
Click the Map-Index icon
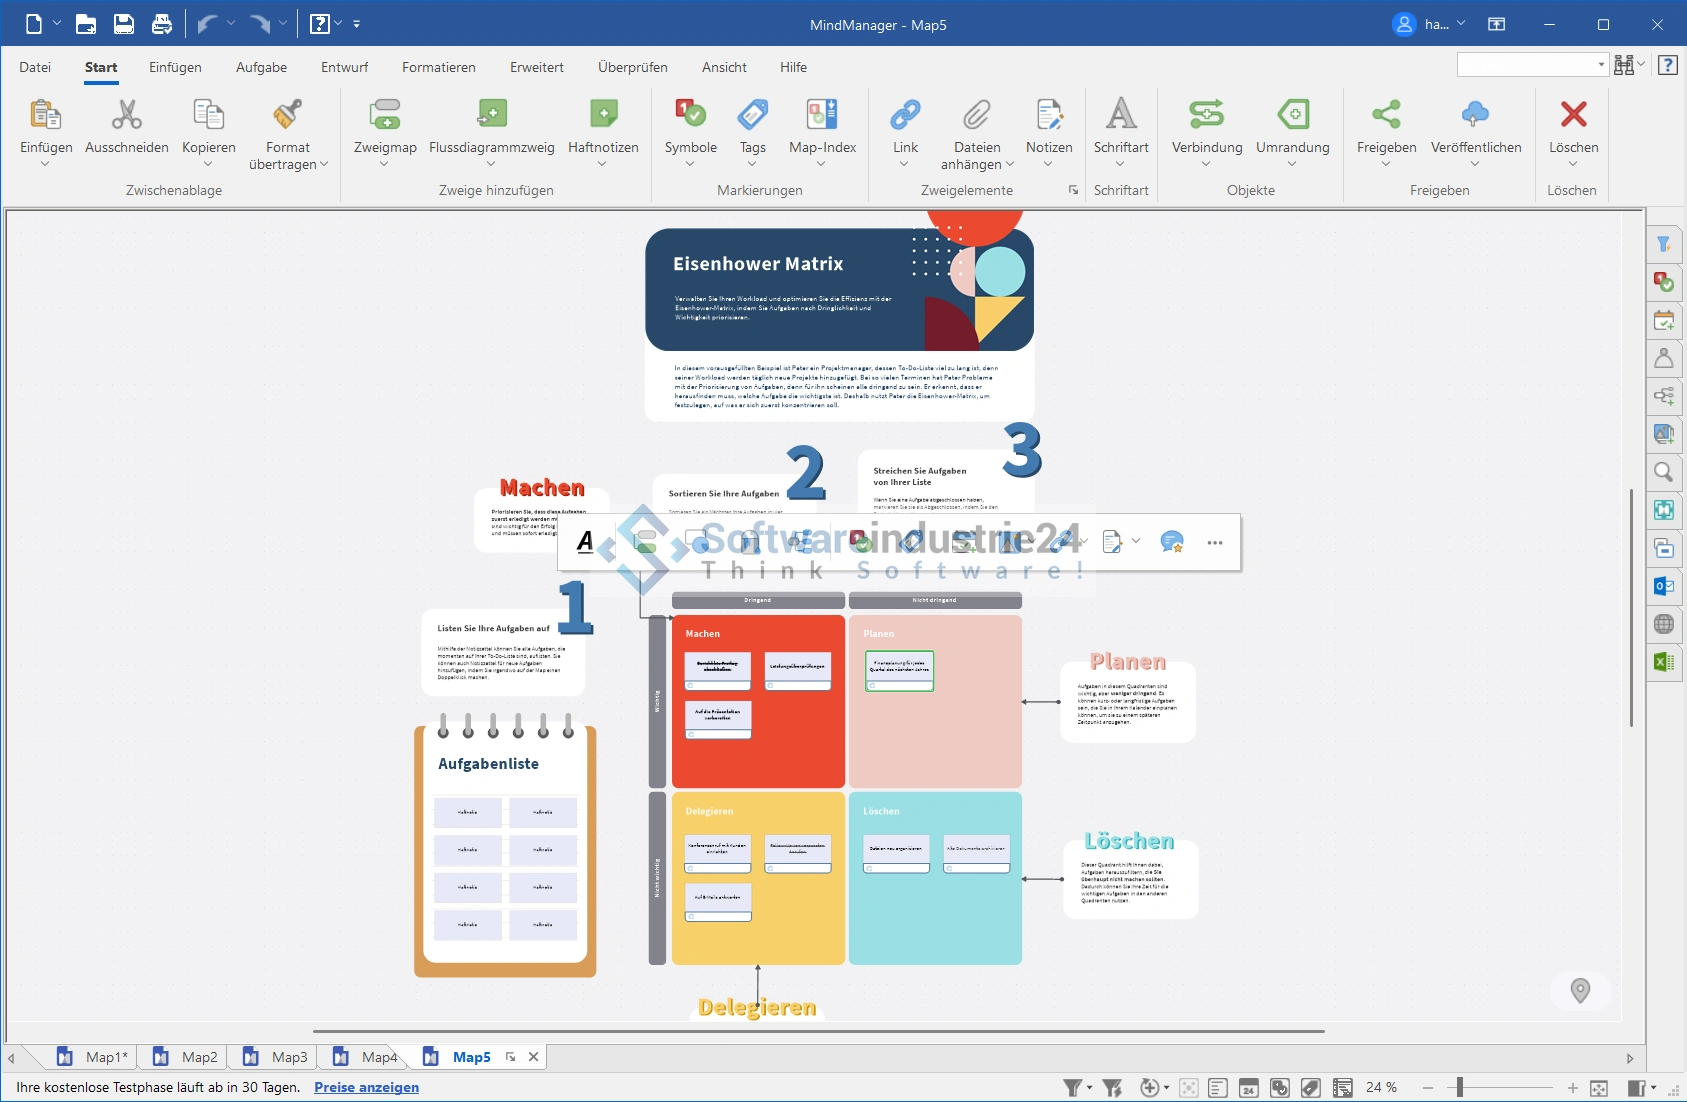(x=822, y=115)
